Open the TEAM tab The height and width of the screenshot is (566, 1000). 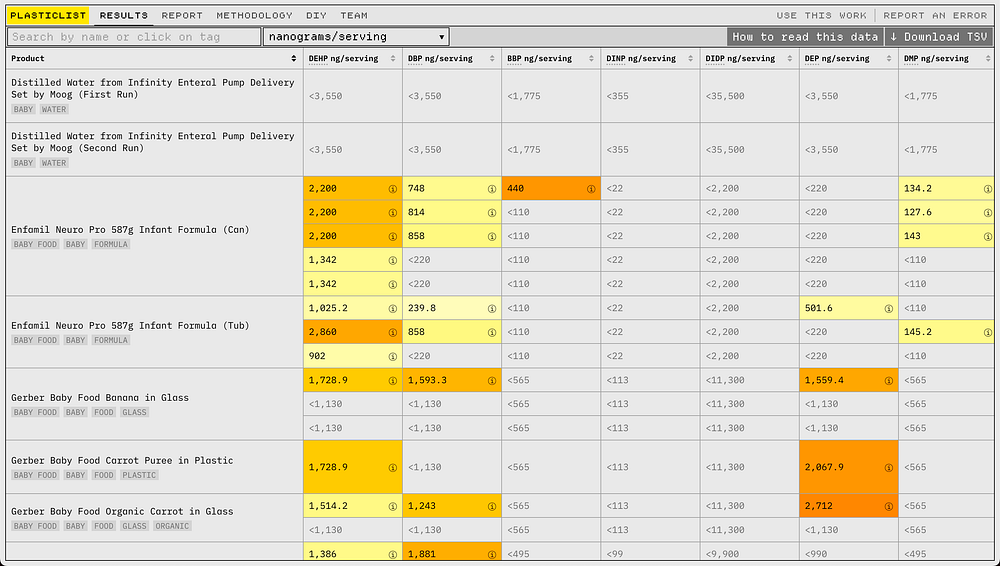point(354,15)
